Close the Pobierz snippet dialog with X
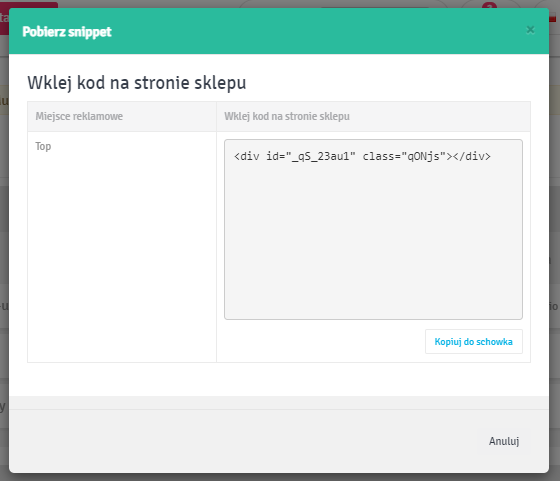Viewport: 560px width, 481px height. [530, 30]
